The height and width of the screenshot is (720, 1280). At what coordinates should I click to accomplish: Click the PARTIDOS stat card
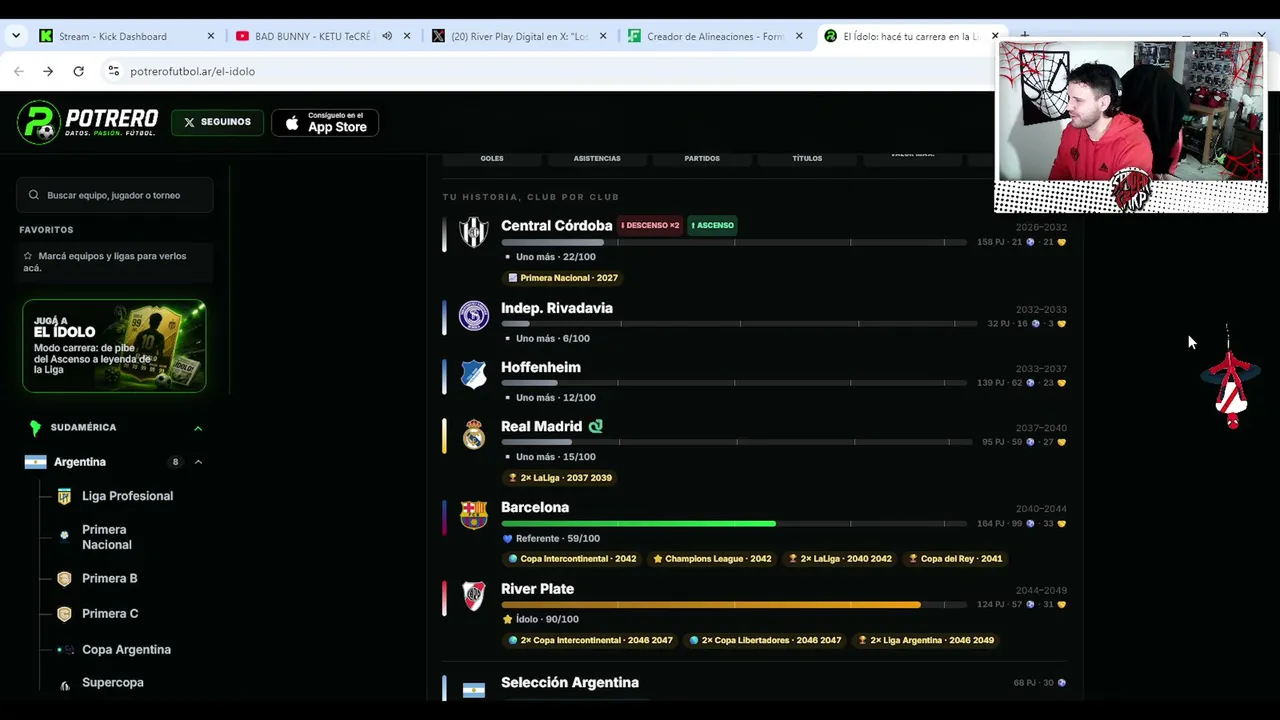click(702, 158)
